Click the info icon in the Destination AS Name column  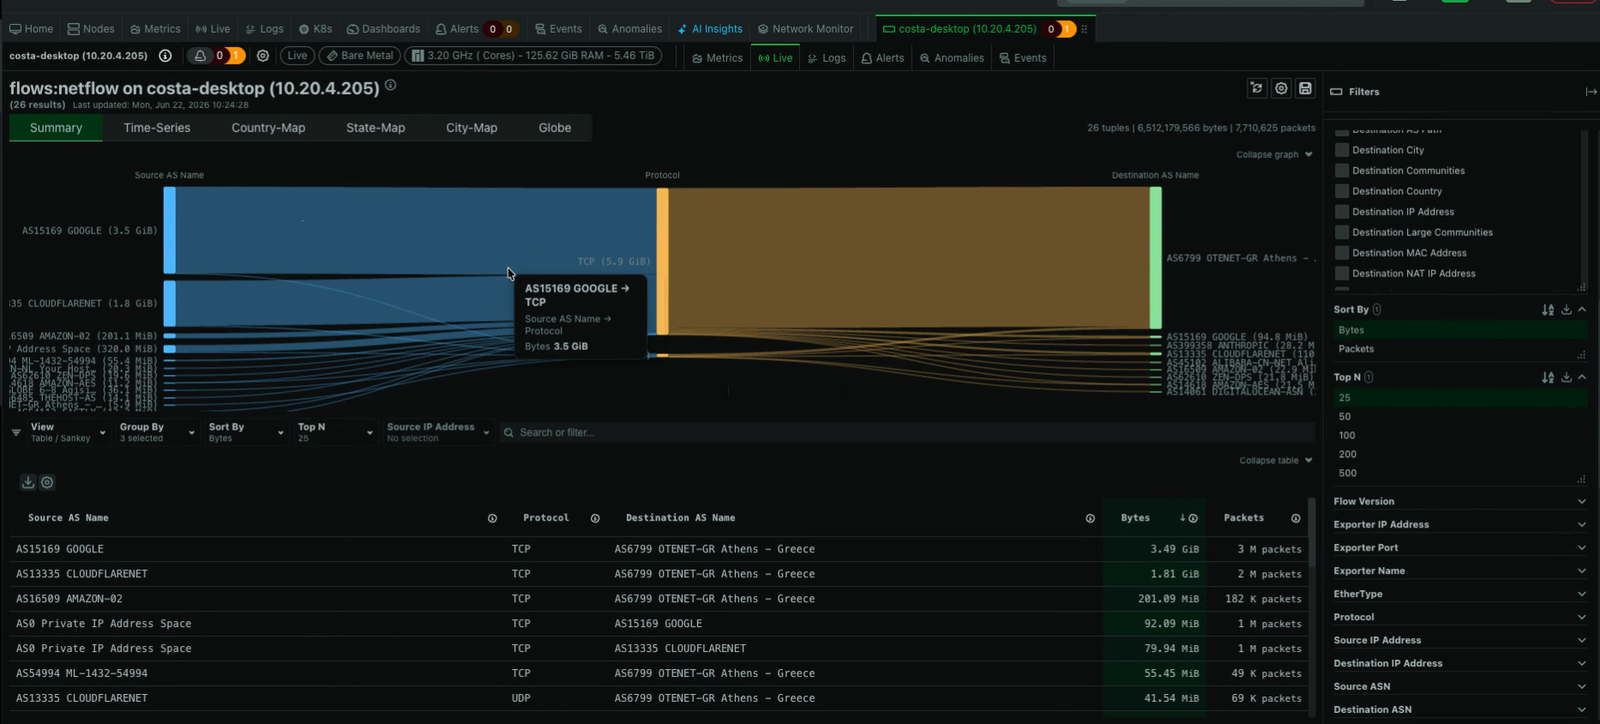coord(1090,518)
